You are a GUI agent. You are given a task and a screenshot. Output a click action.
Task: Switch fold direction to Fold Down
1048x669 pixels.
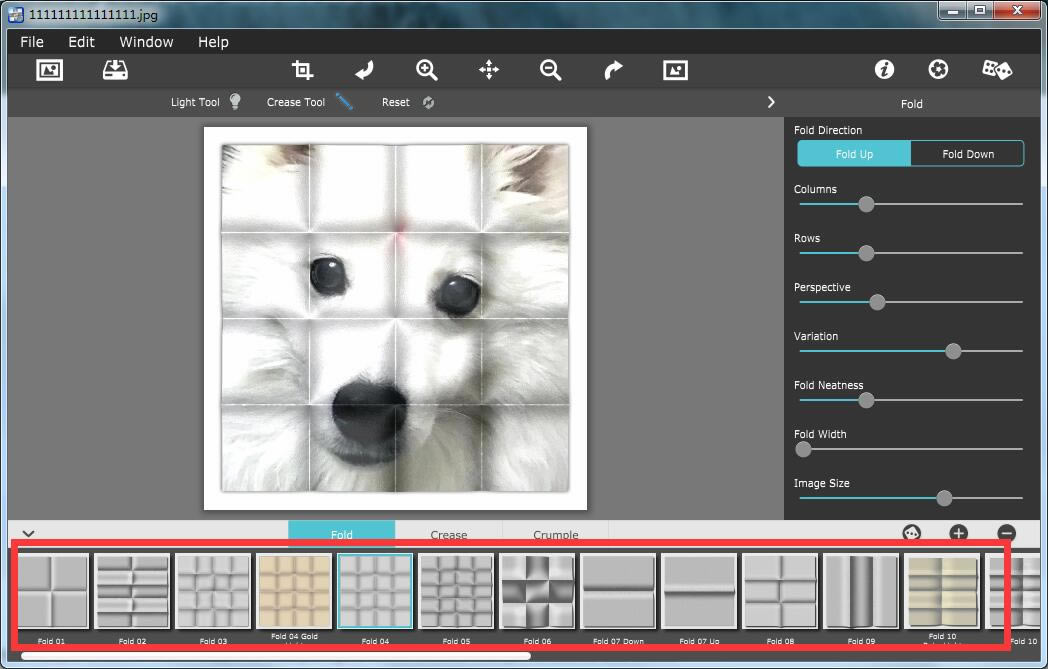(x=967, y=154)
